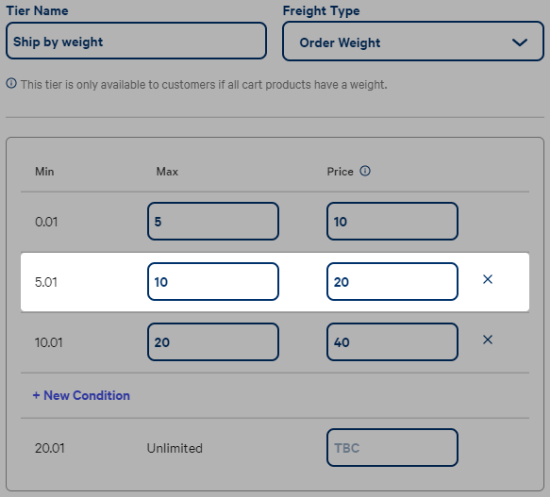Select the Max field containing 5
550x497 pixels.
[213, 221]
